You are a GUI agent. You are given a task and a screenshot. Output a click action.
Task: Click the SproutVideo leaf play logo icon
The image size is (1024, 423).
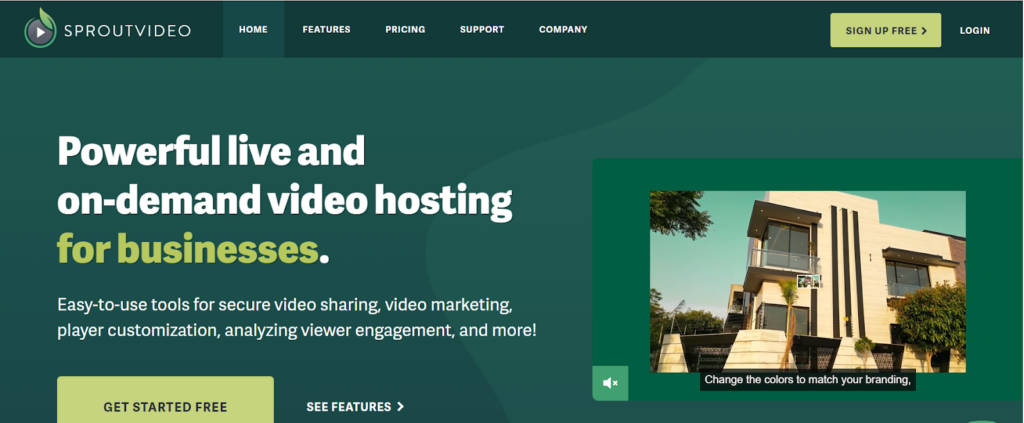coord(40,29)
